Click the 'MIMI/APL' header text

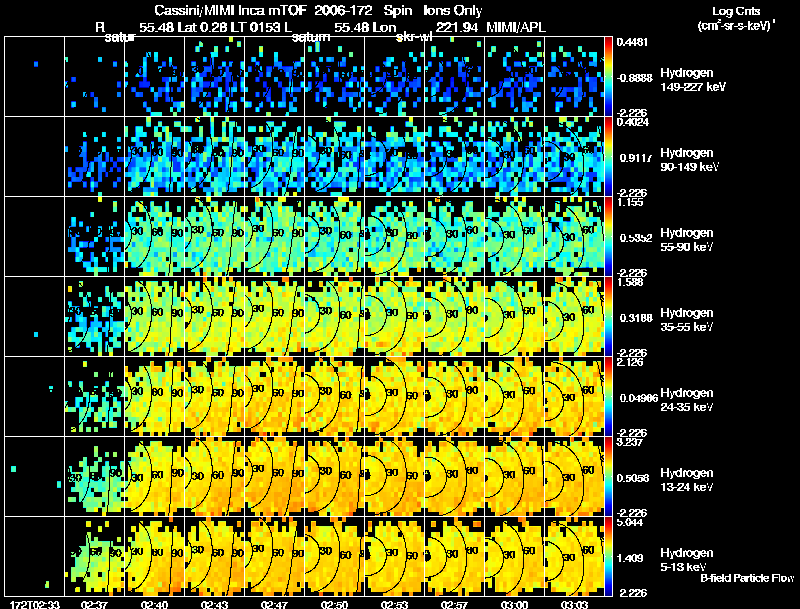pyautogui.click(x=515, y=28)
